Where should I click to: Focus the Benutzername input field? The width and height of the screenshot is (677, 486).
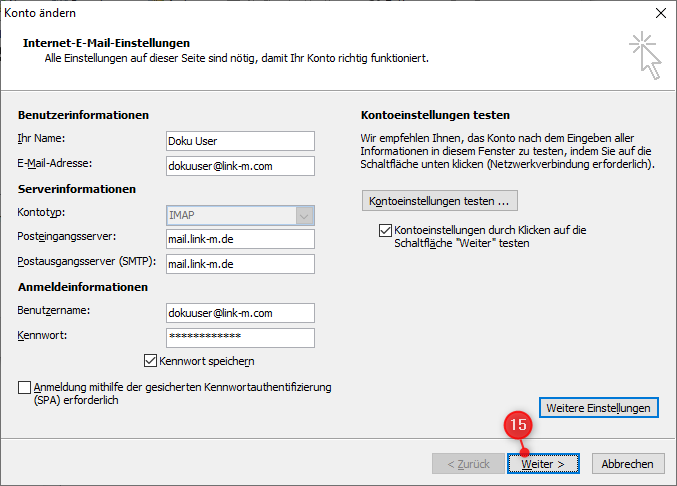point(240,313)
